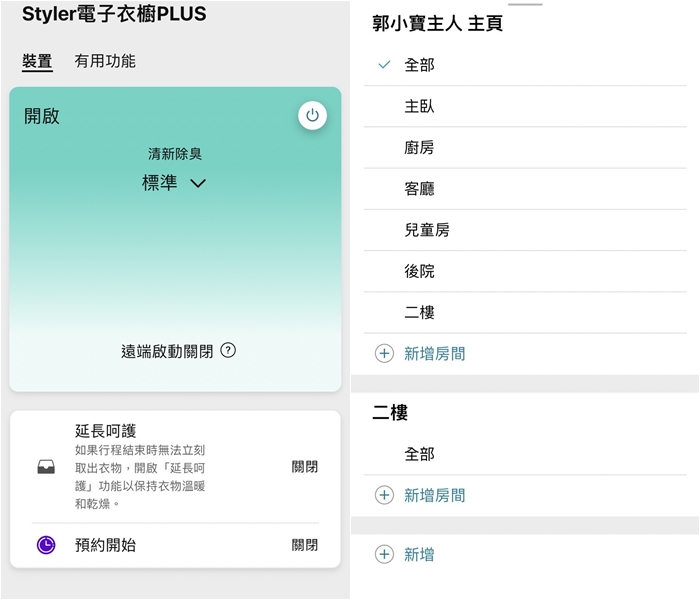
Task: Open the 標準 course selector
Action: tap(160, 183)
